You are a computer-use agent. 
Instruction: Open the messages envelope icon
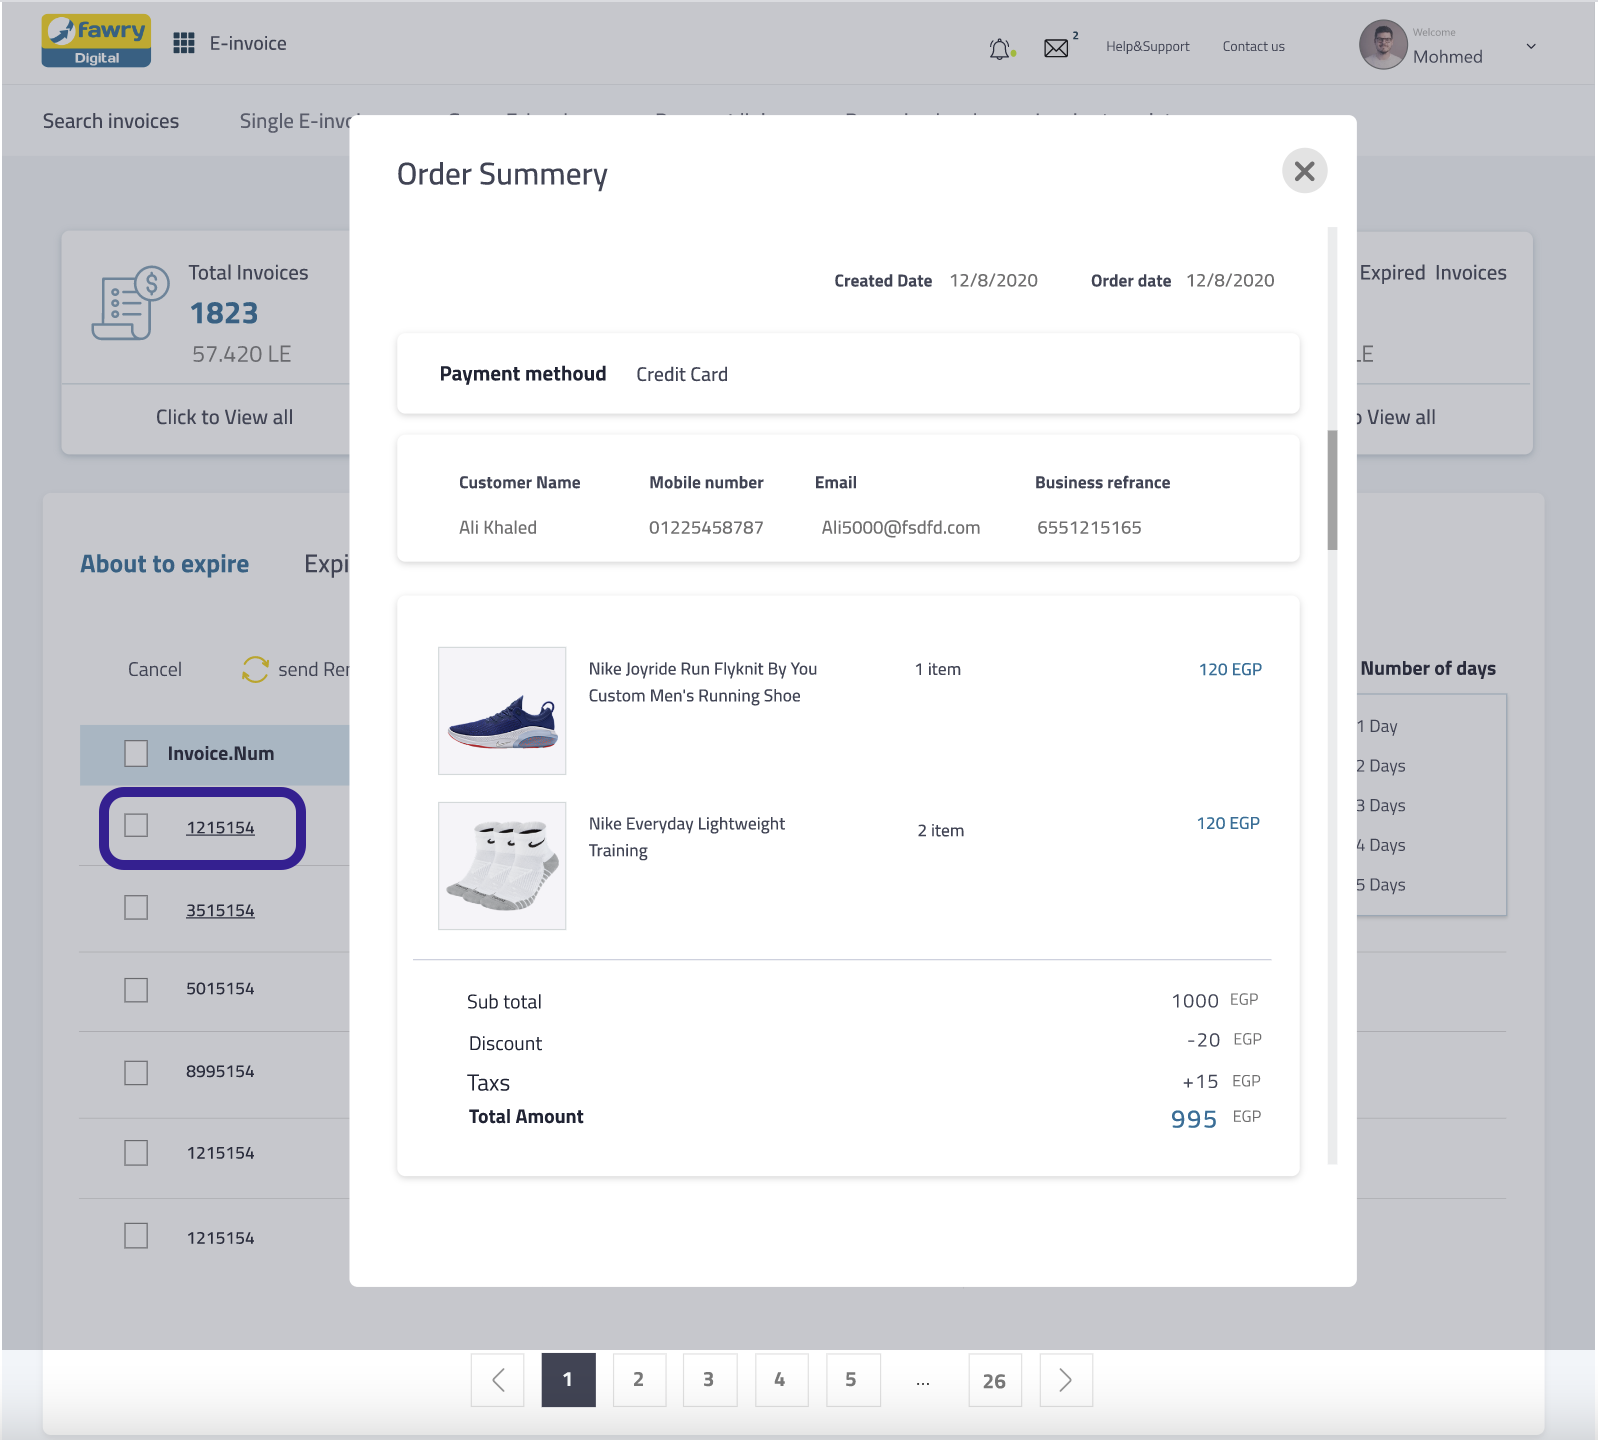pos(1056,48)
